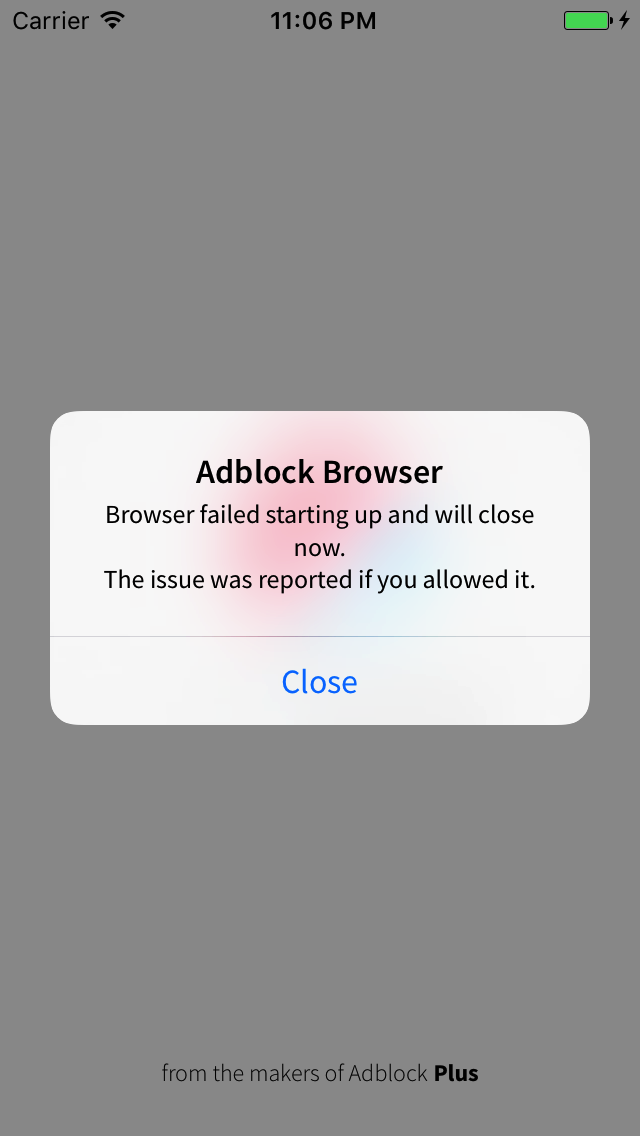Click the separator line above Close
The width and height of the screenshot is (640, 1136).
coord(320,637)
